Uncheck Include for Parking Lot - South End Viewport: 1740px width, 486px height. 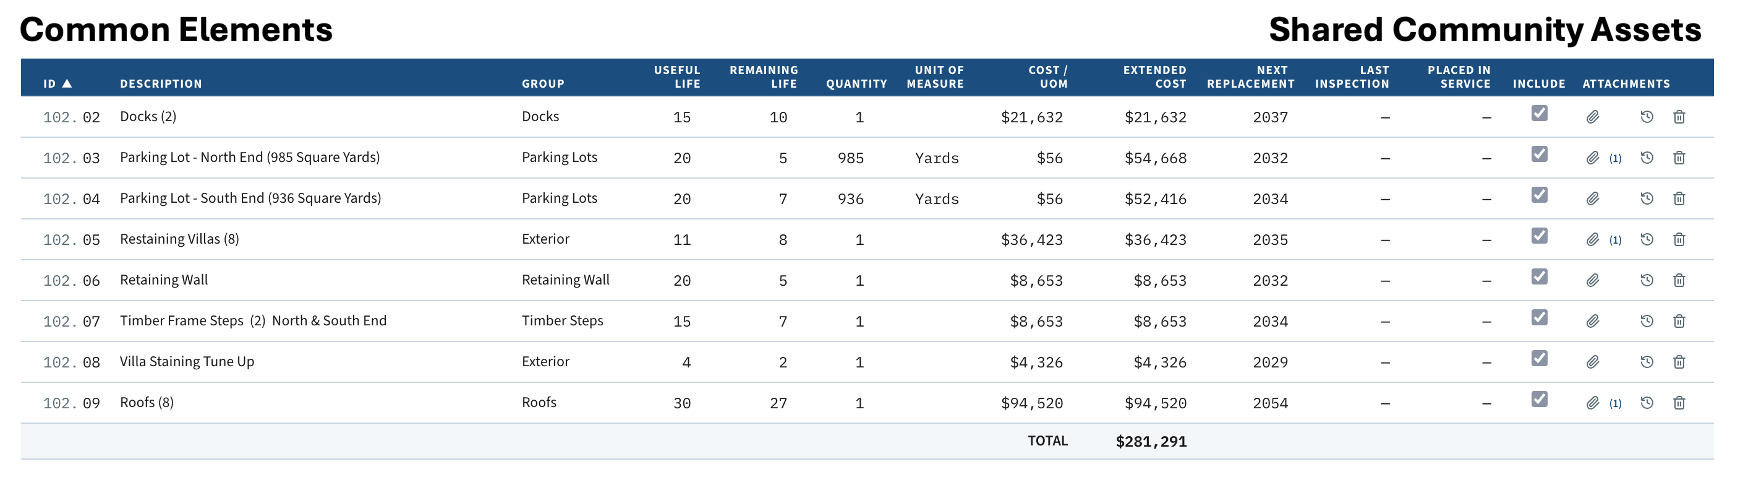[x=1540, y=196]
